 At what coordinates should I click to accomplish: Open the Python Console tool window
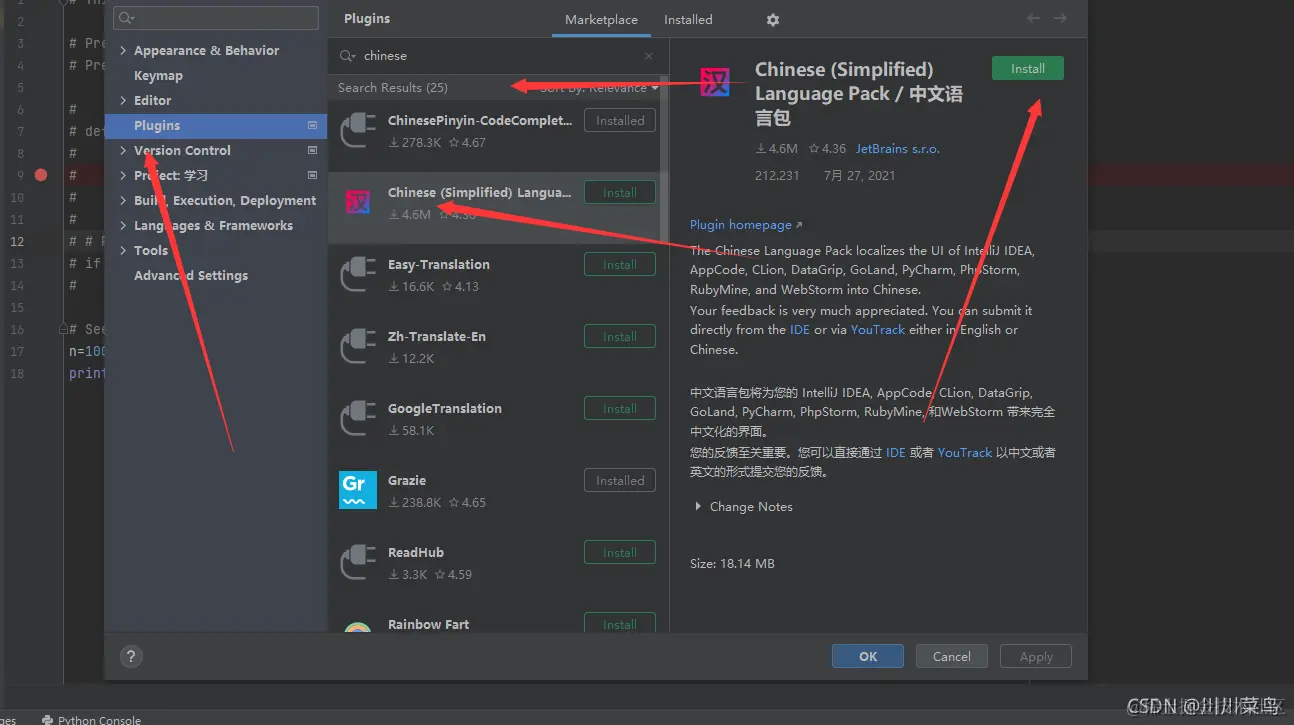pos(91,719)
